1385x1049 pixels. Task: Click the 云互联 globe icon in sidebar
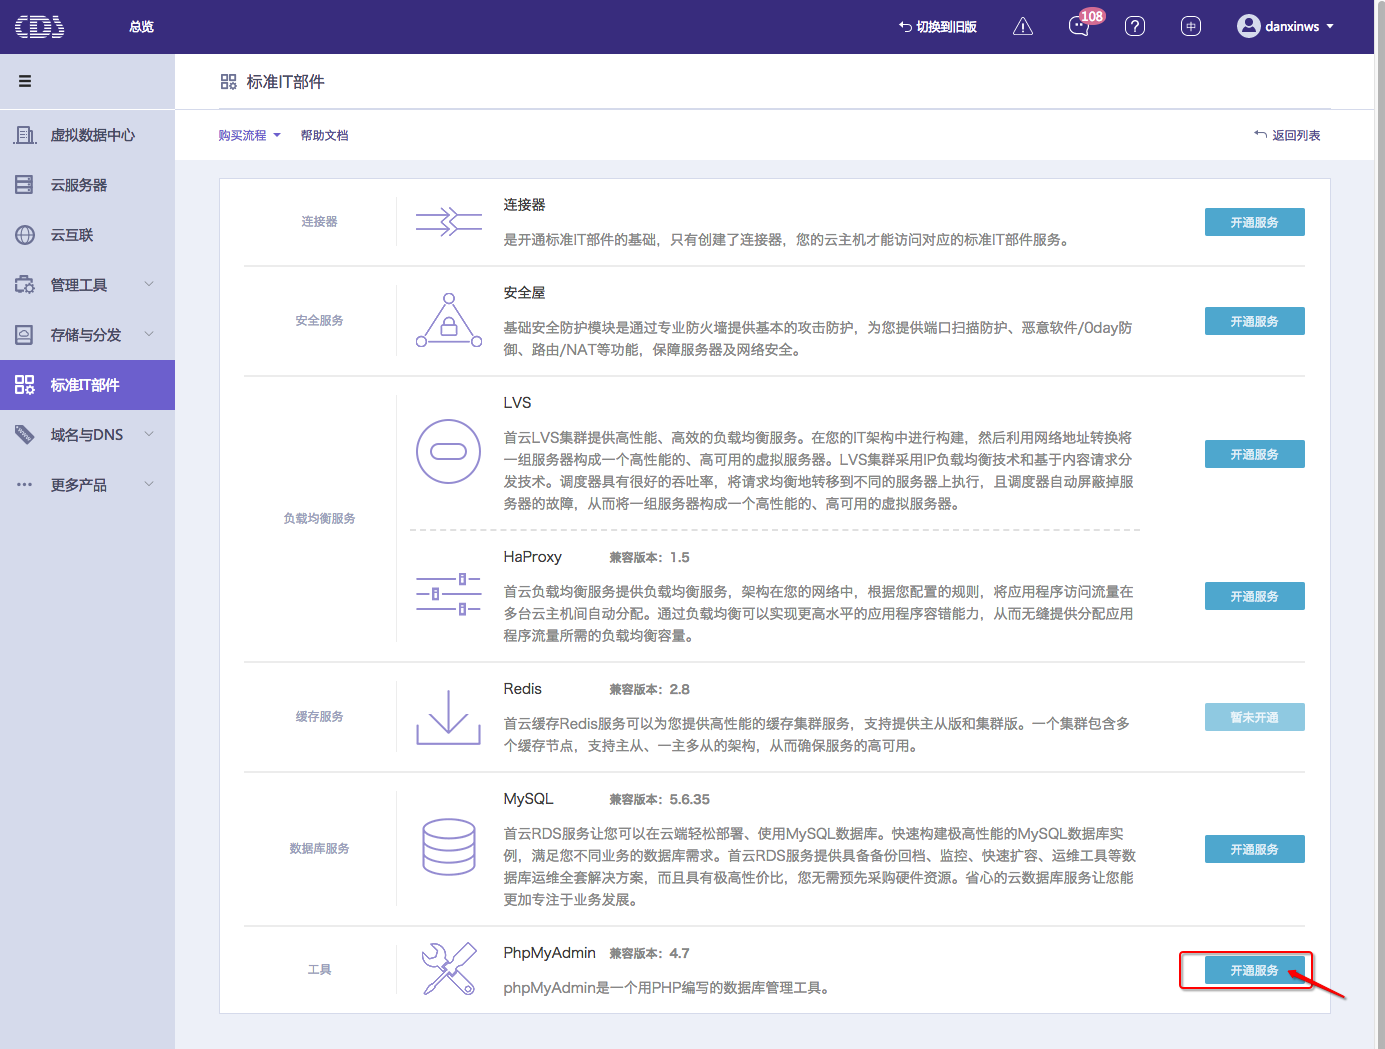click(25, 235)
